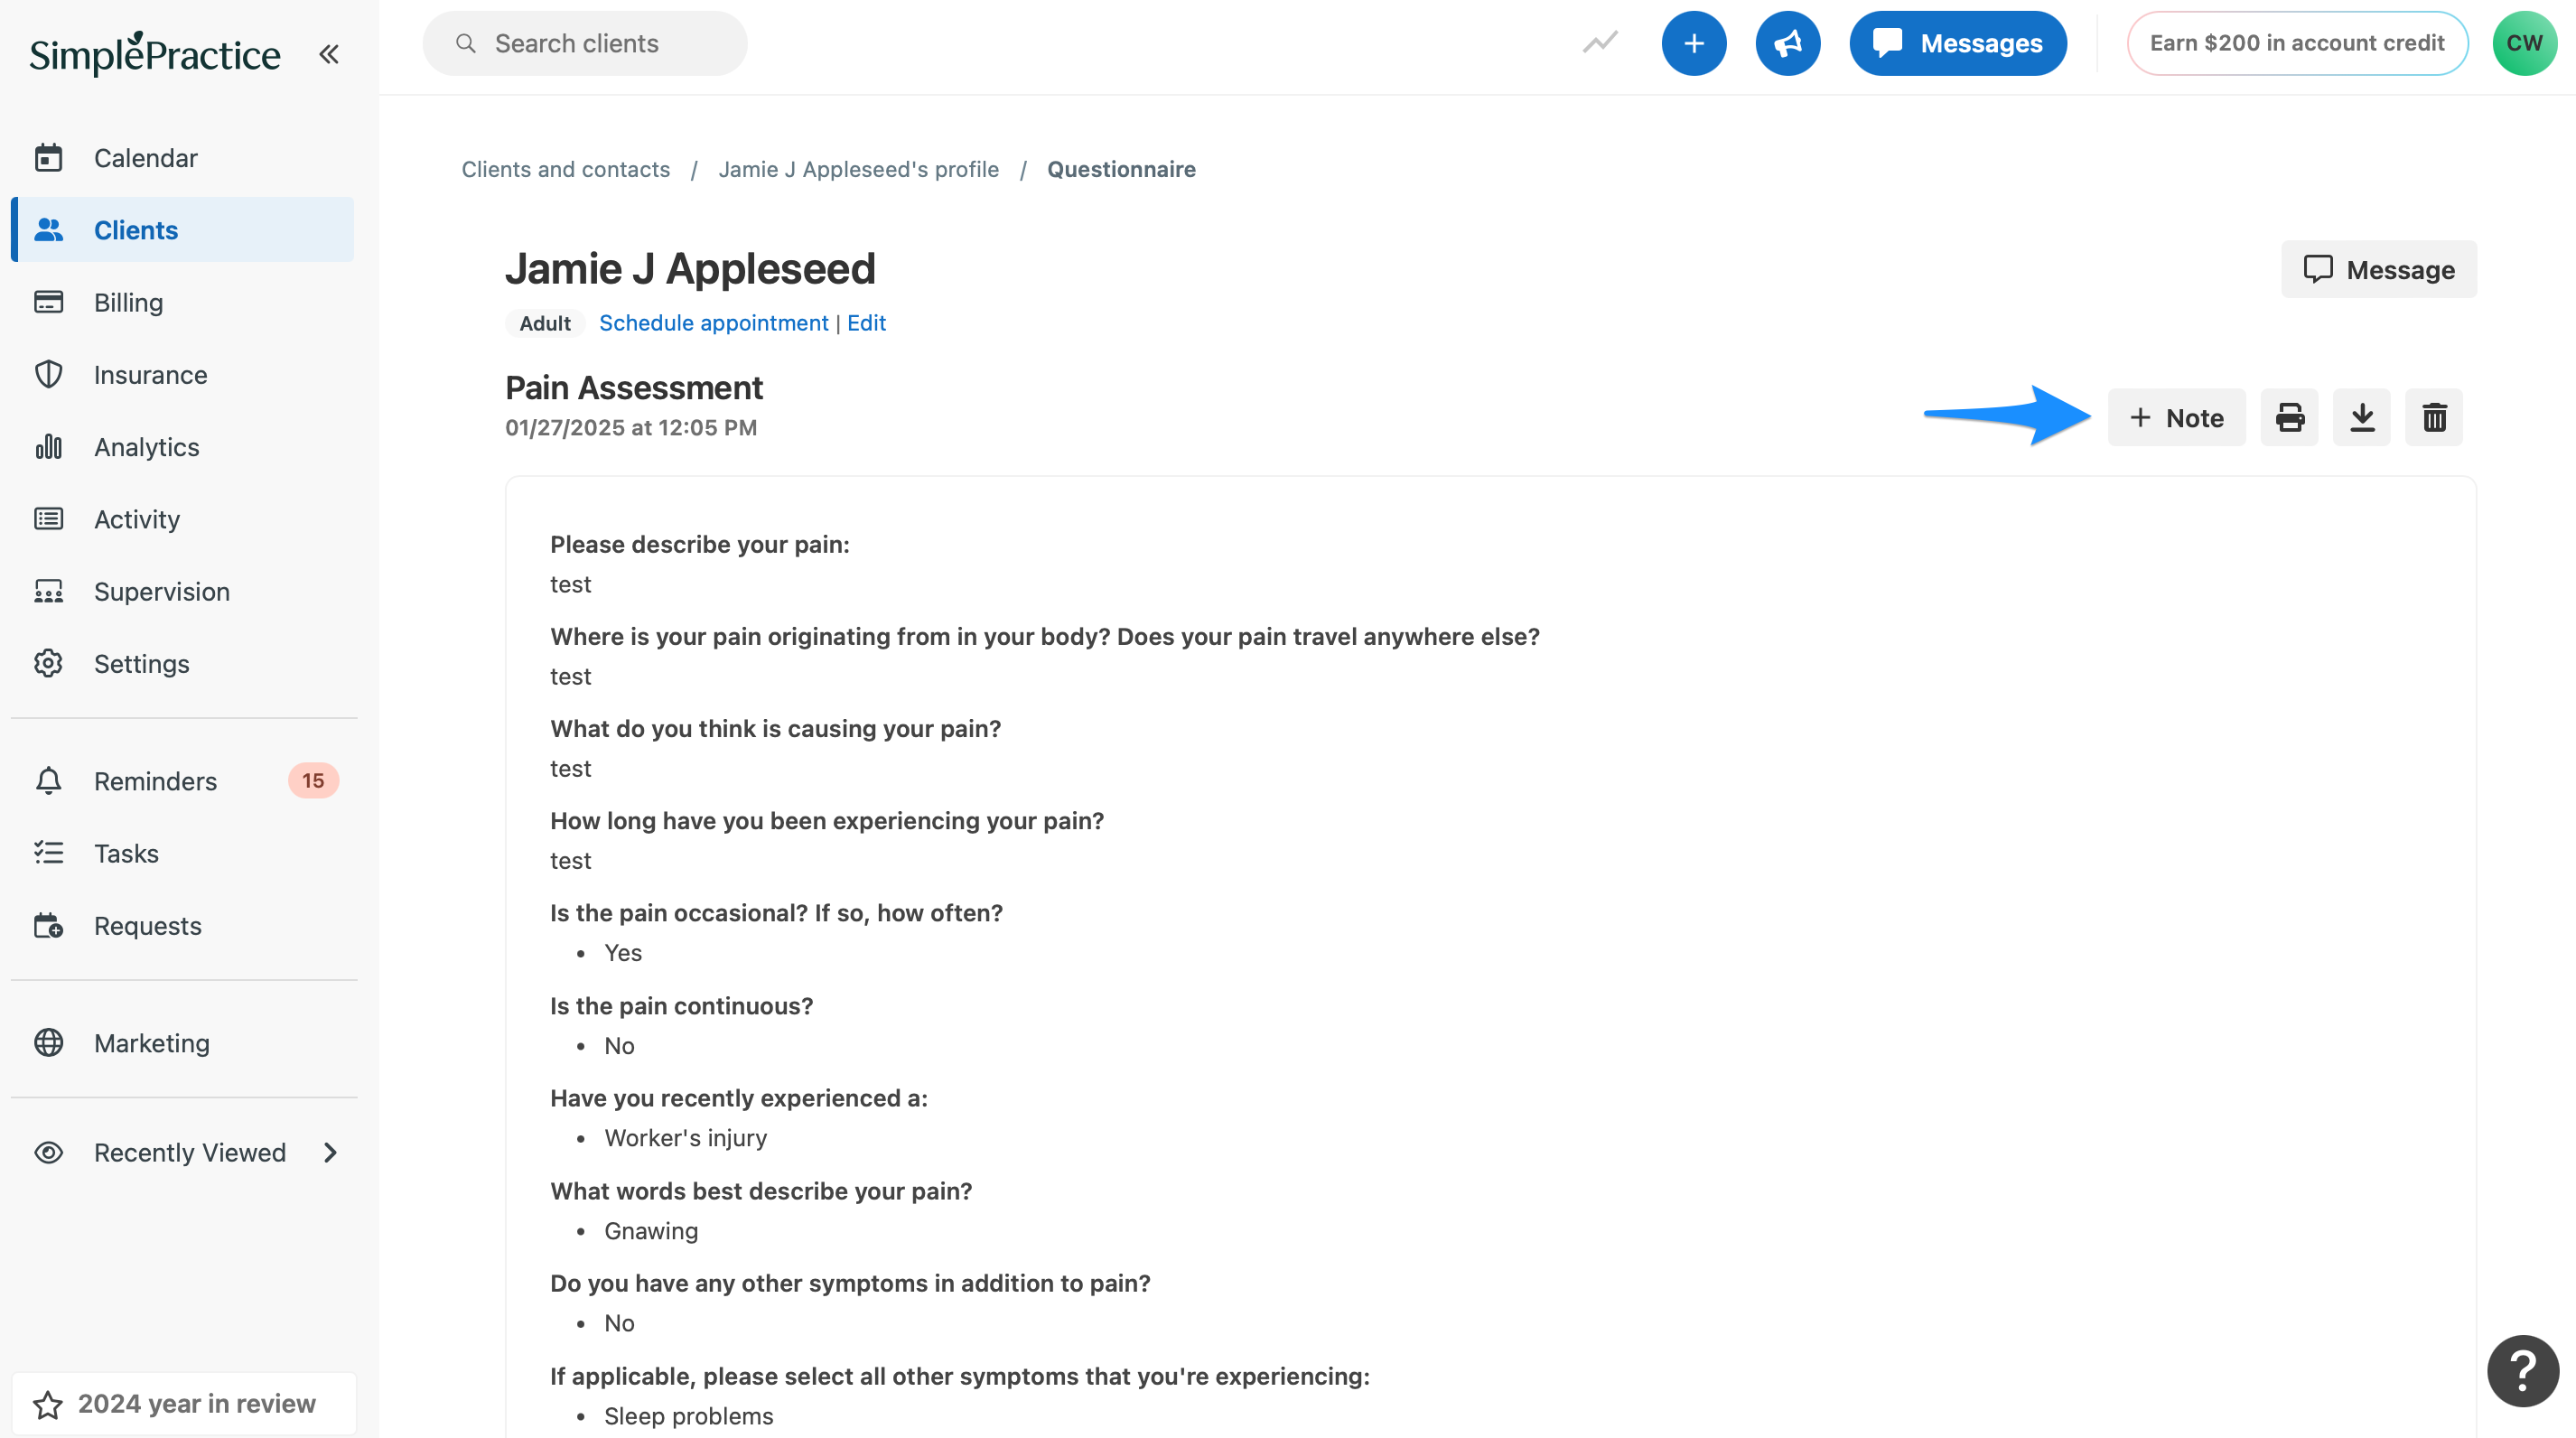Open the megaphone announcements icon
Screen dimensions: 2576x1438
(1787, 43)
